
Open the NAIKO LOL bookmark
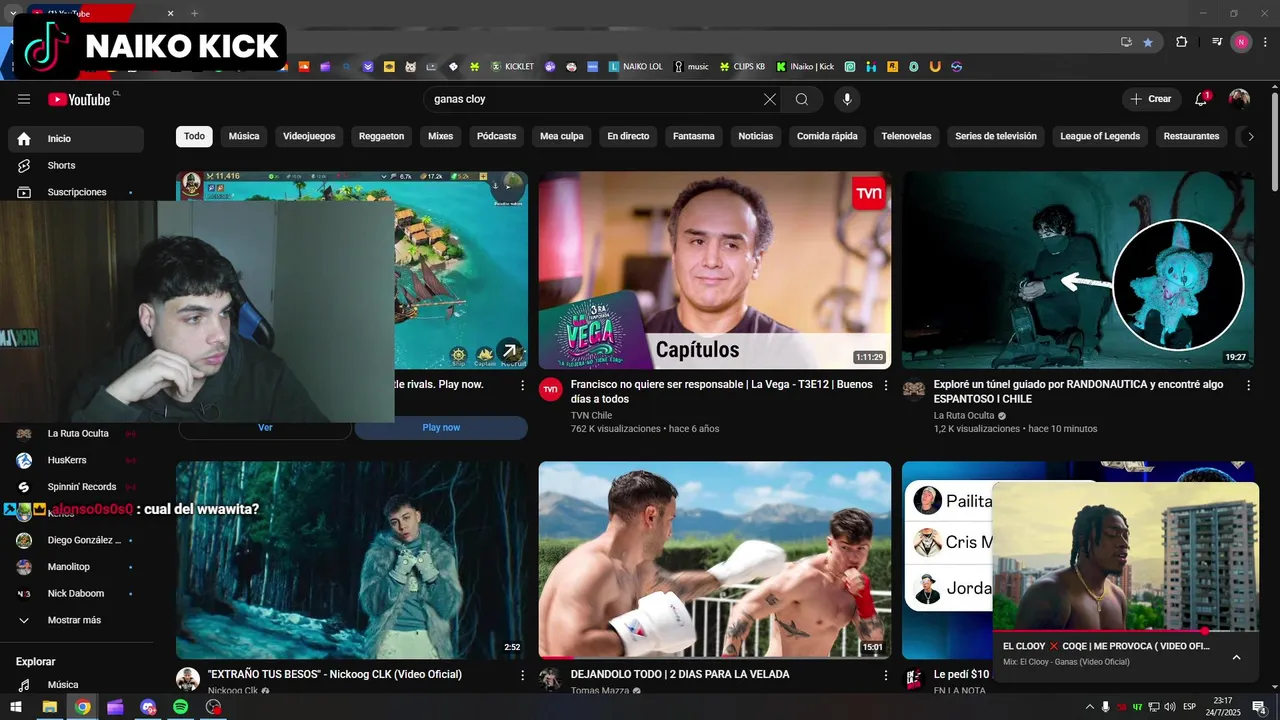[635, 67]
